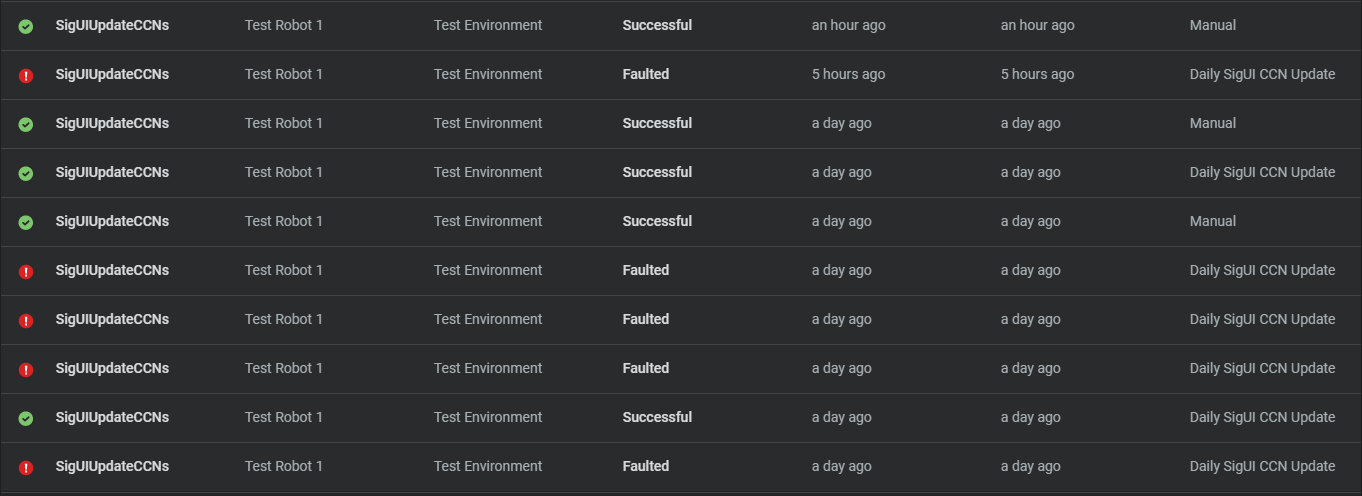Select "Manual" source in the top row

(1212, 25)
